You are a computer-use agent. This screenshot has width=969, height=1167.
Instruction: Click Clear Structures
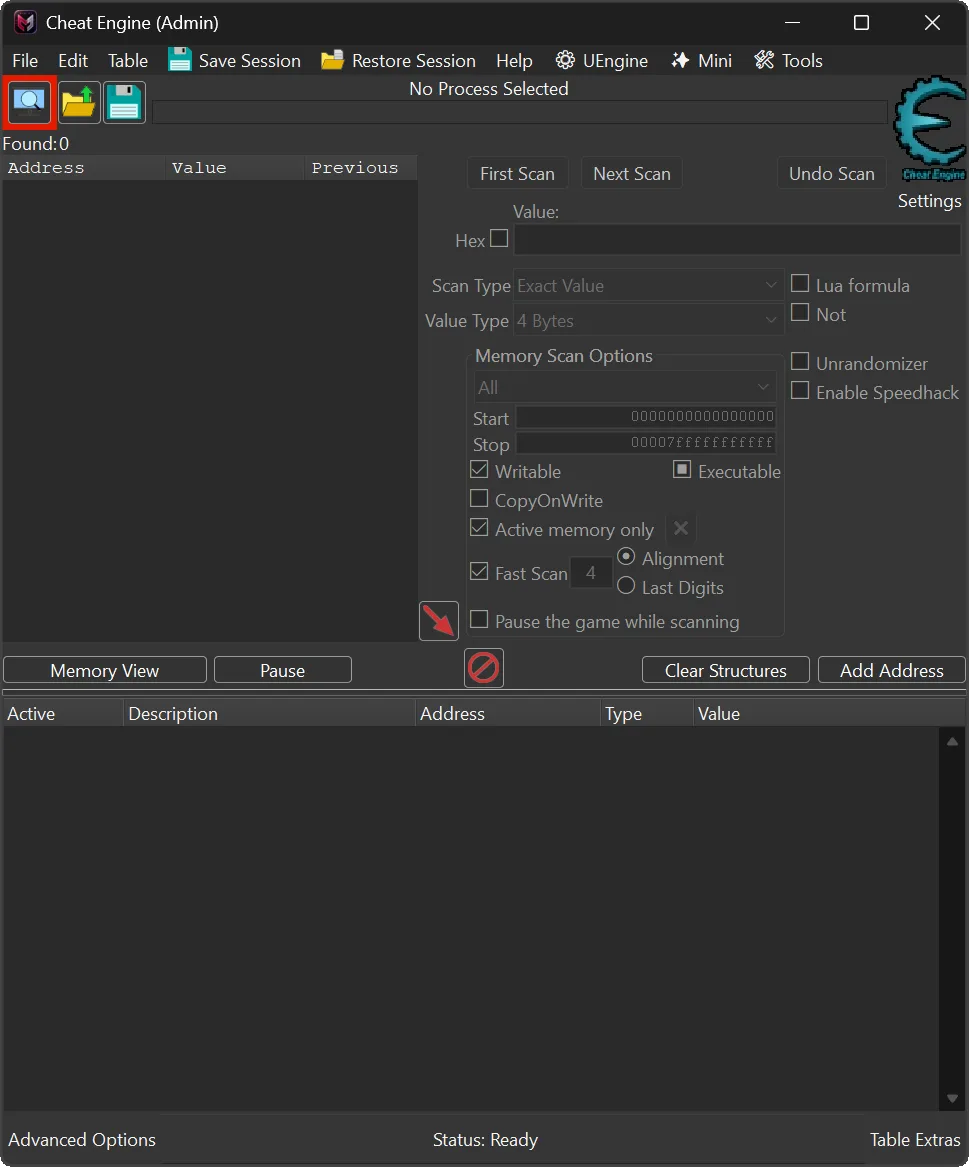726,671
